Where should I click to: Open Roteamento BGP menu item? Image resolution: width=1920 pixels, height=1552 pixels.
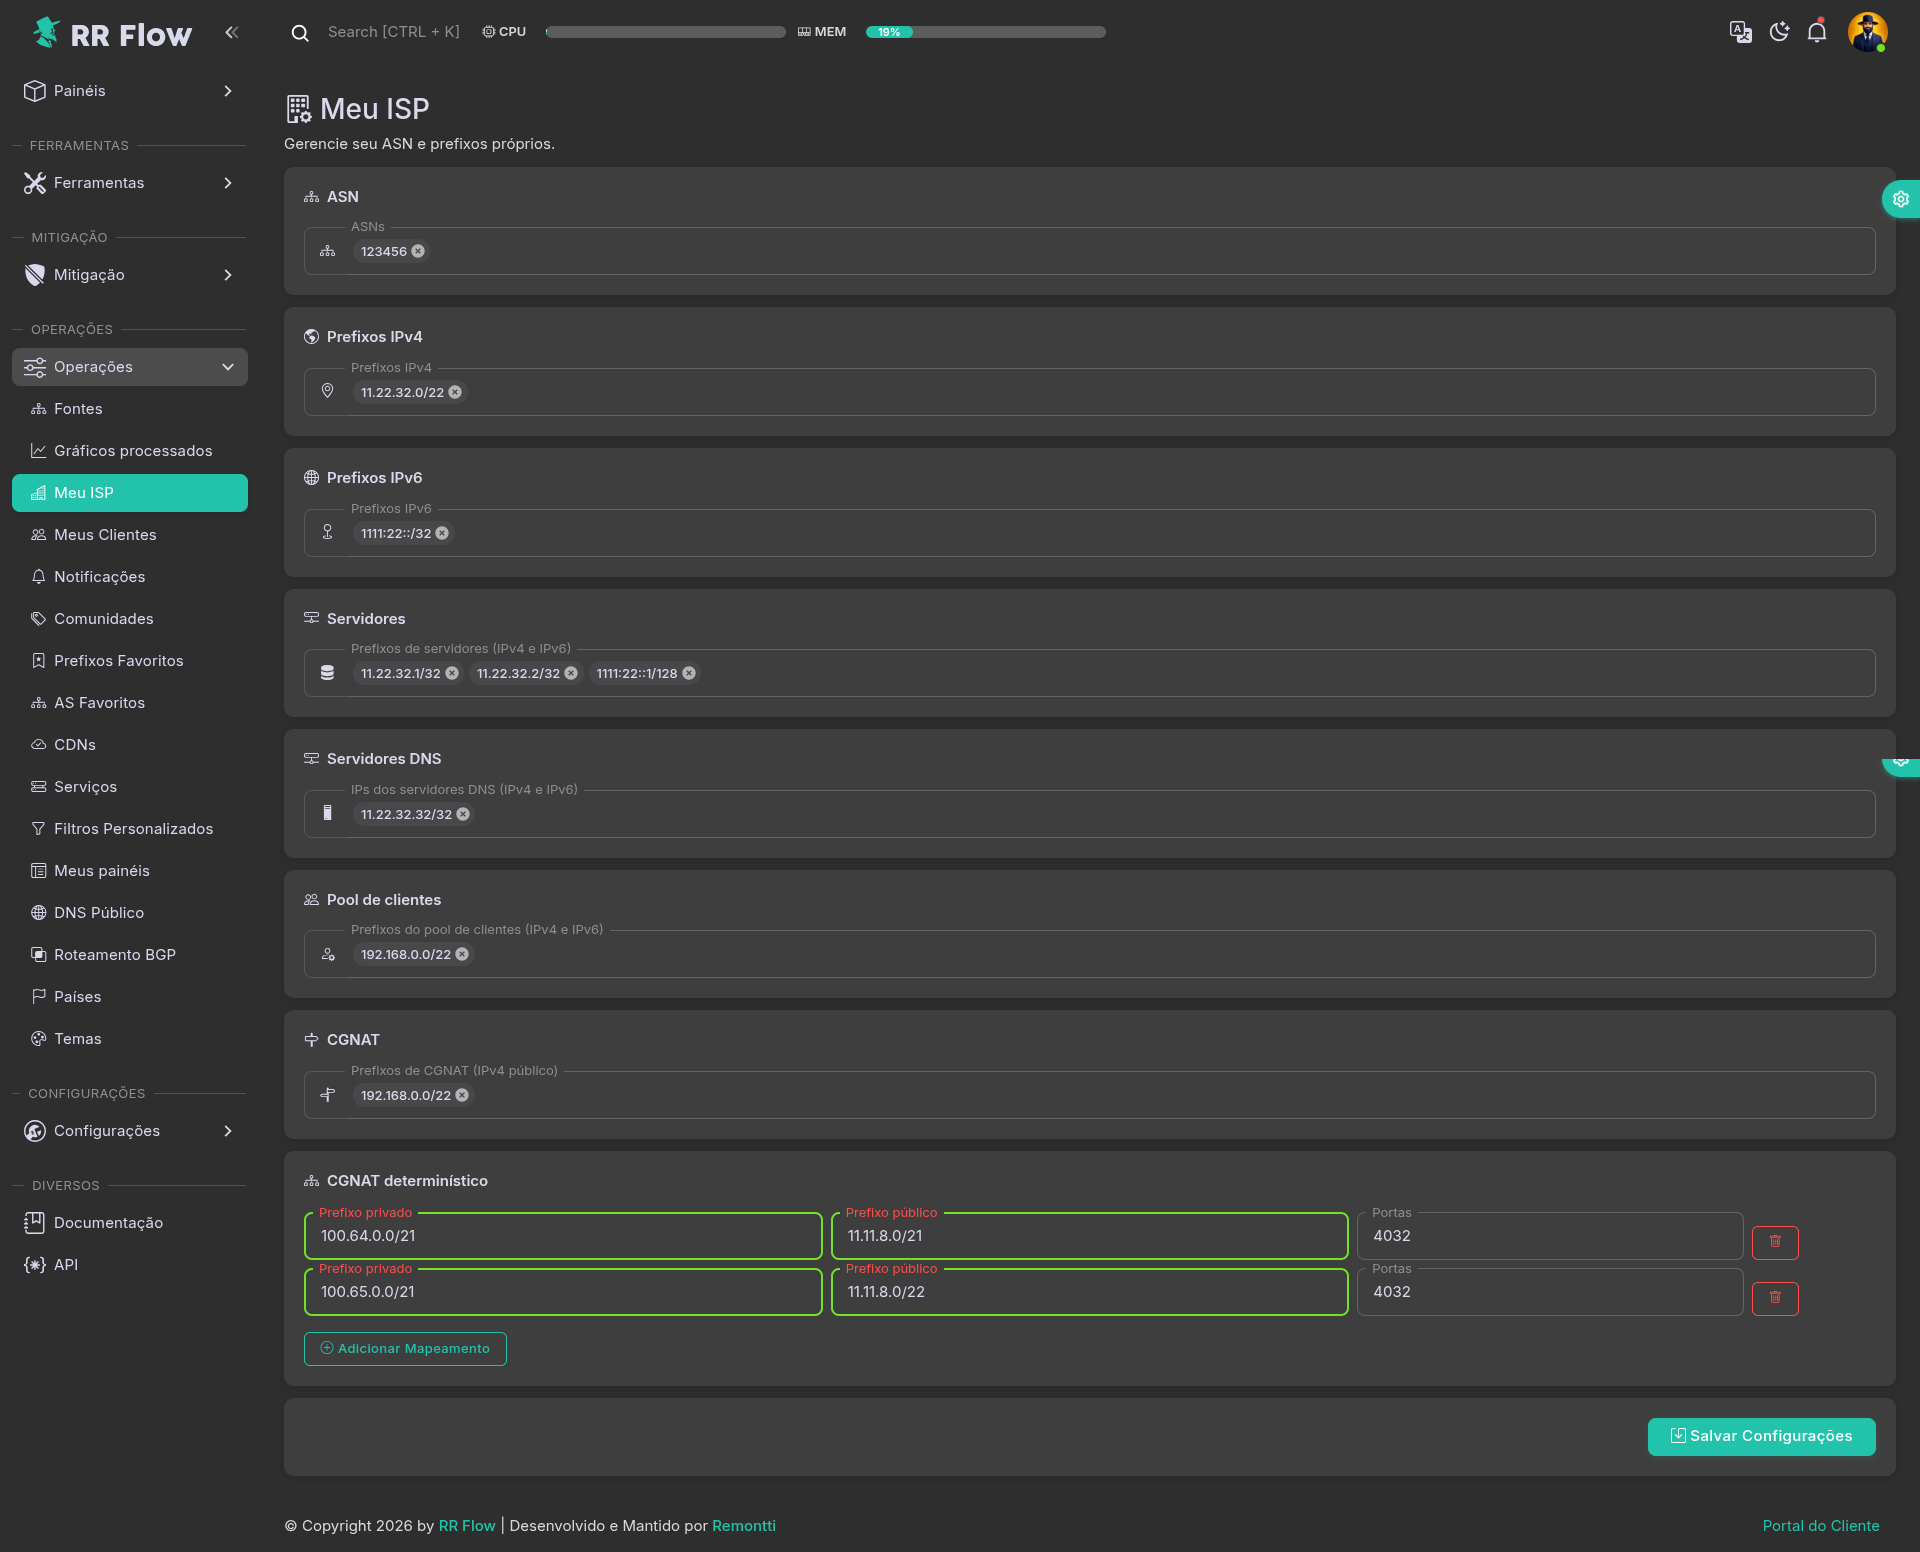coord(115,955)
